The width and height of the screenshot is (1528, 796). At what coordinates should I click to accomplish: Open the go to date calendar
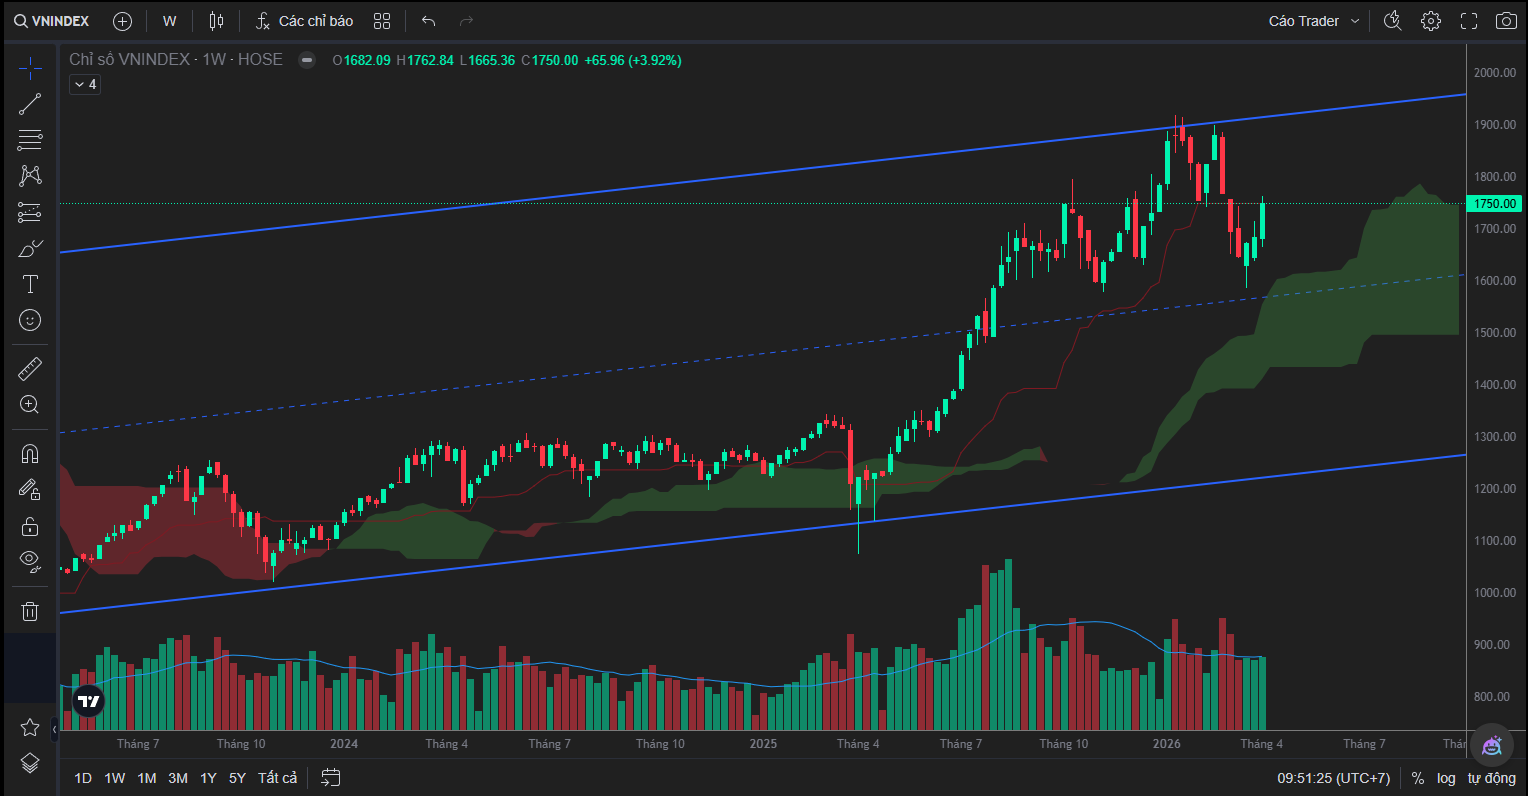[331, 778]
